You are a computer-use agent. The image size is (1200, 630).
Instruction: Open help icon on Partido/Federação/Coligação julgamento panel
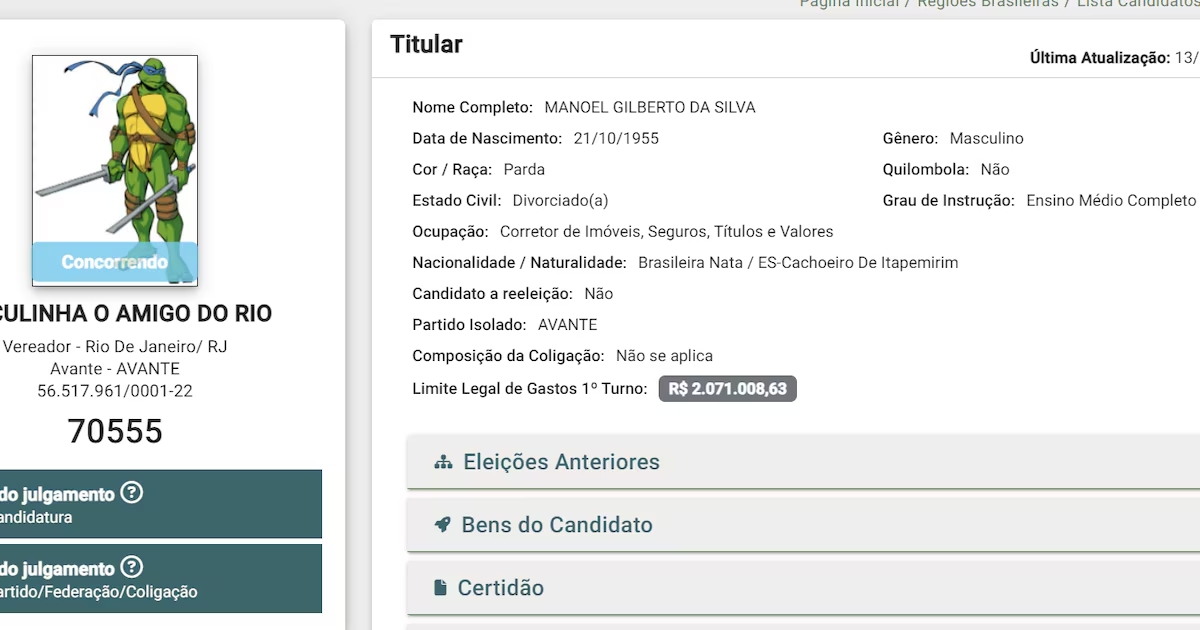pos(131,568)
